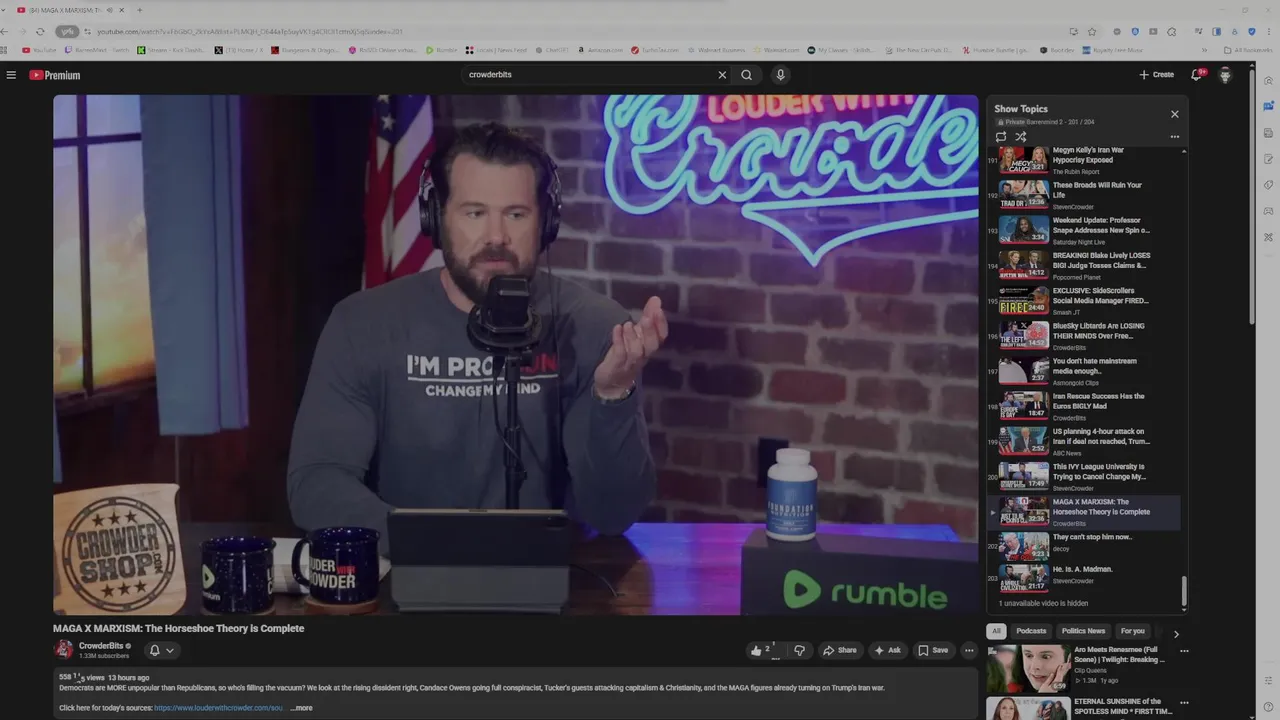The image size is (1280, 720).
Task: Save the video to a playlist
Action: [x=933, y=650]
